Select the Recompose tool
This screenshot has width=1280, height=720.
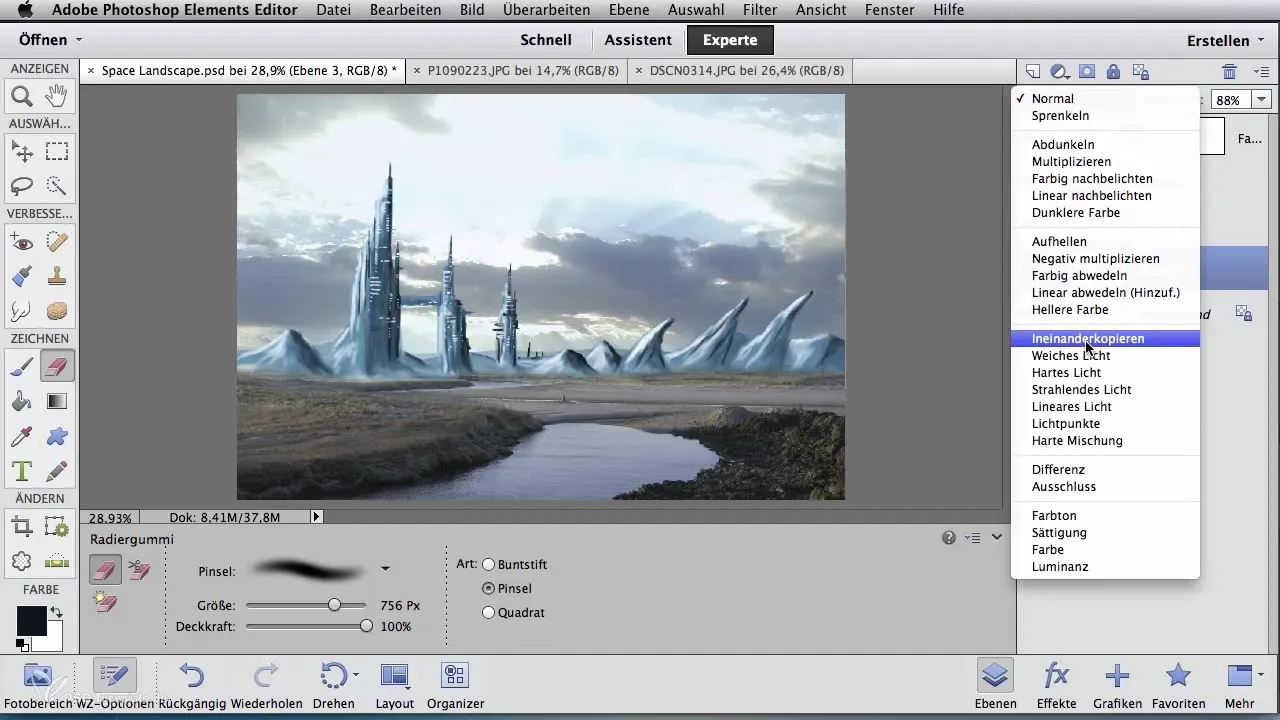[x=57, y=526]
